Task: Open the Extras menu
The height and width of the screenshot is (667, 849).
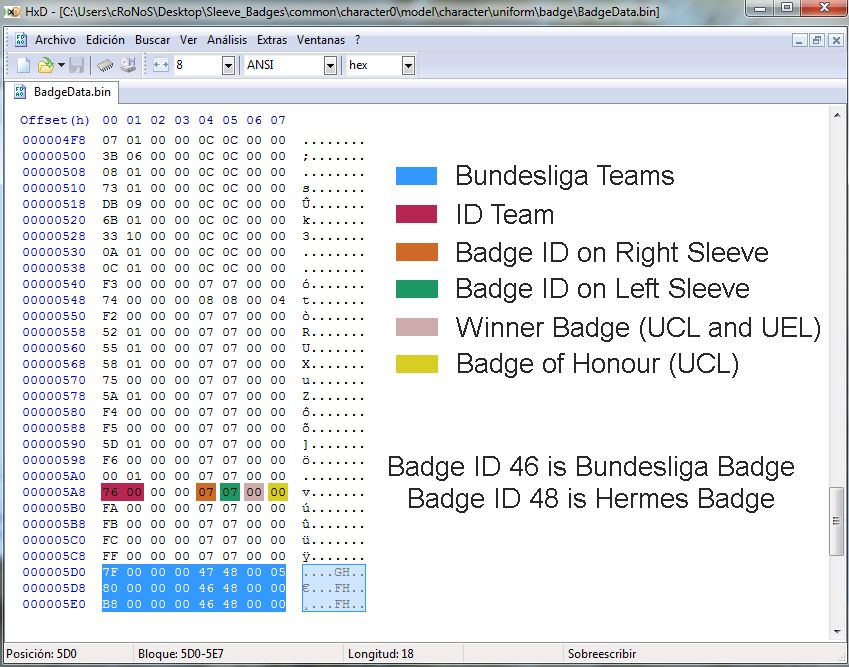Action: click(271, 40)
